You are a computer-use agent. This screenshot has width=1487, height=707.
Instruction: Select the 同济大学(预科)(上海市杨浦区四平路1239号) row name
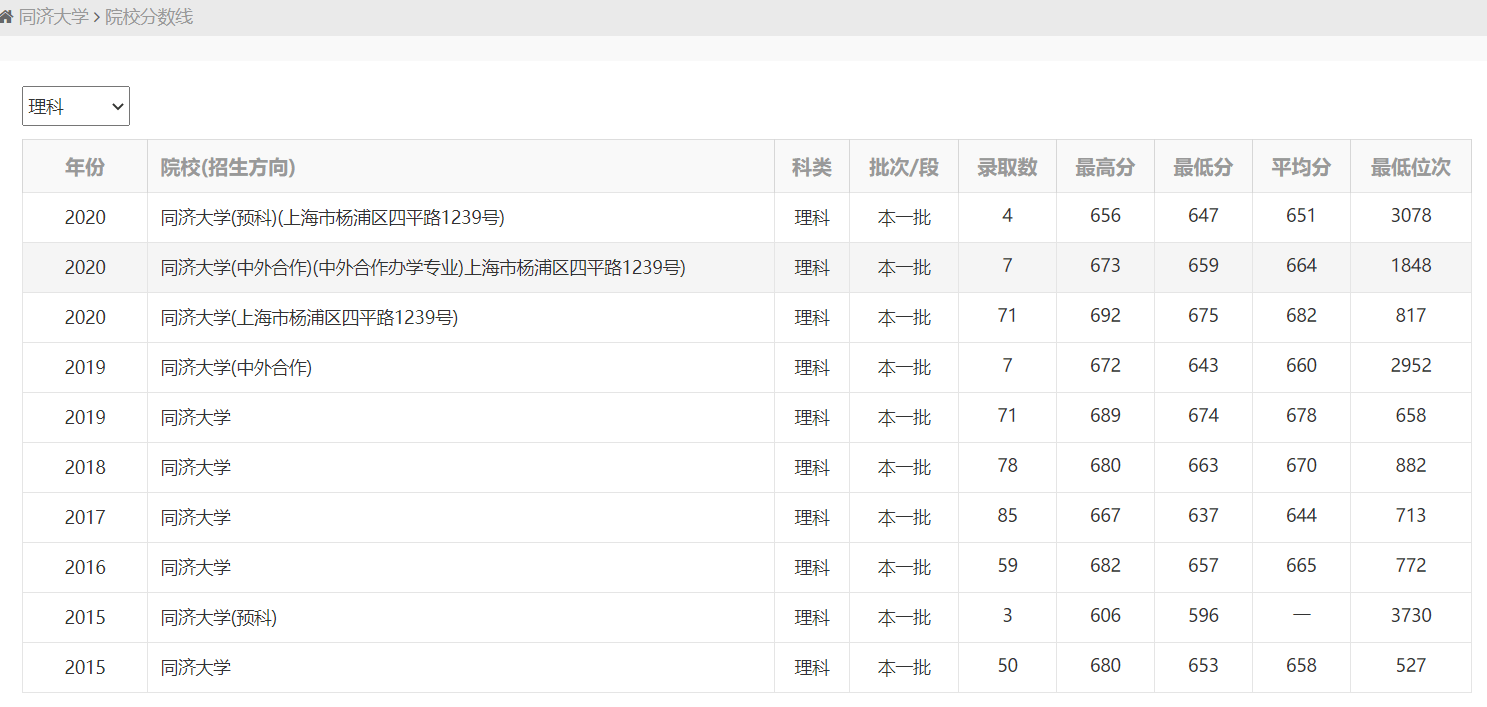coord(332,217)
